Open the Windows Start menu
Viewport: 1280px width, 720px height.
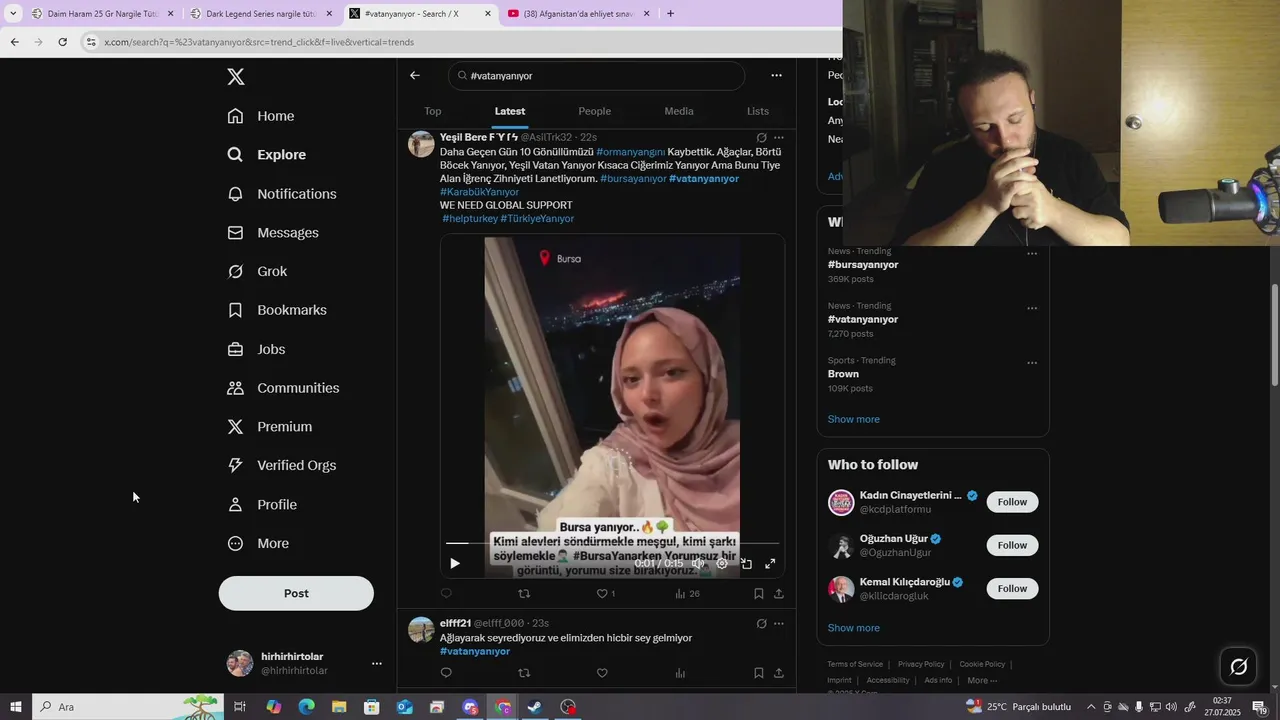click(16, 707)
